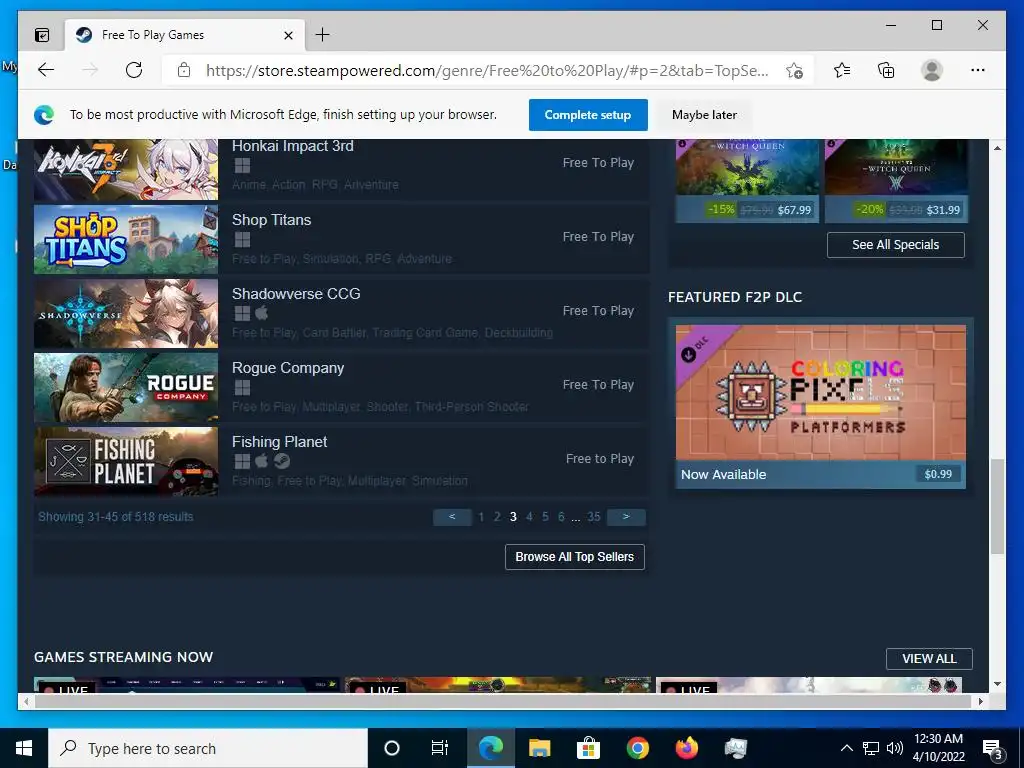Open Rogue Company game title
Screen dimensions: 1024x768
[x=288, y=368]
